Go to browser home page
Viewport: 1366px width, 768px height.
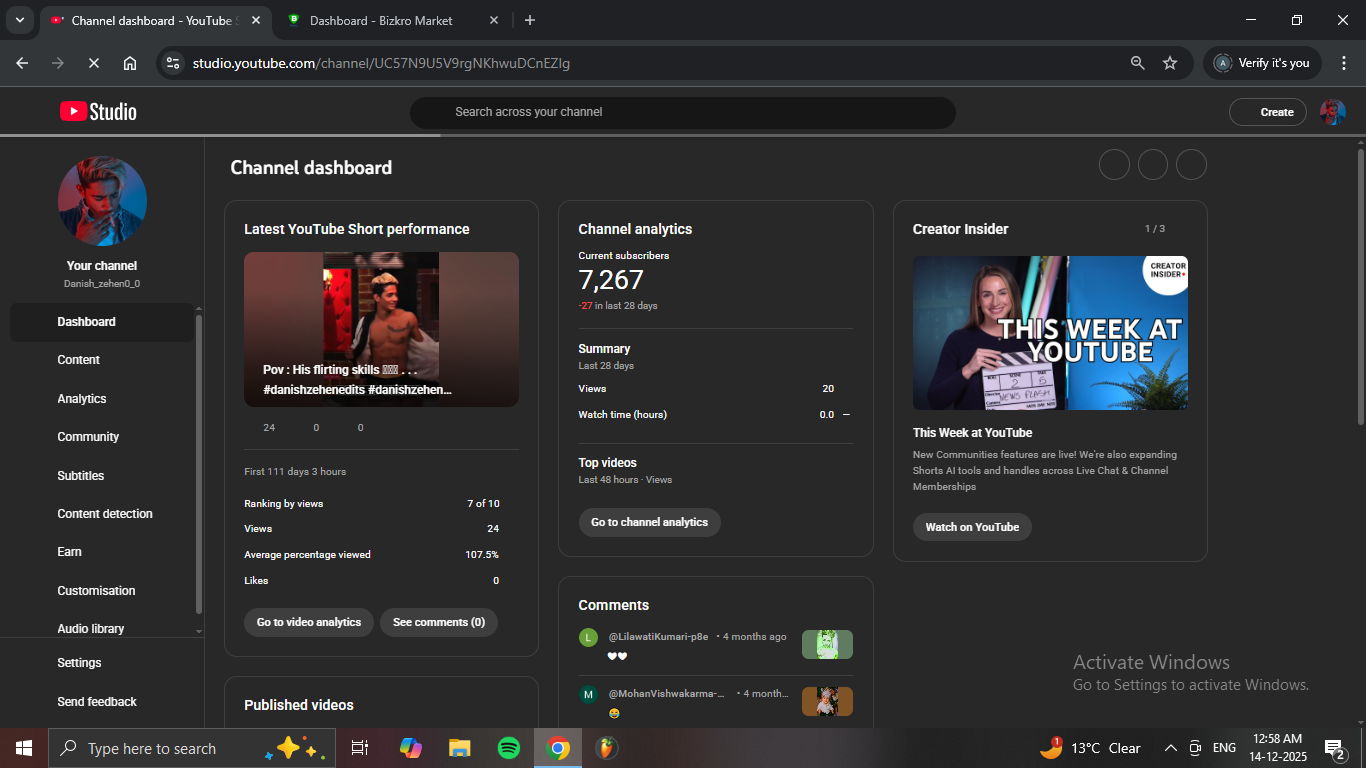pyautogui.click(x=130, y=63)
